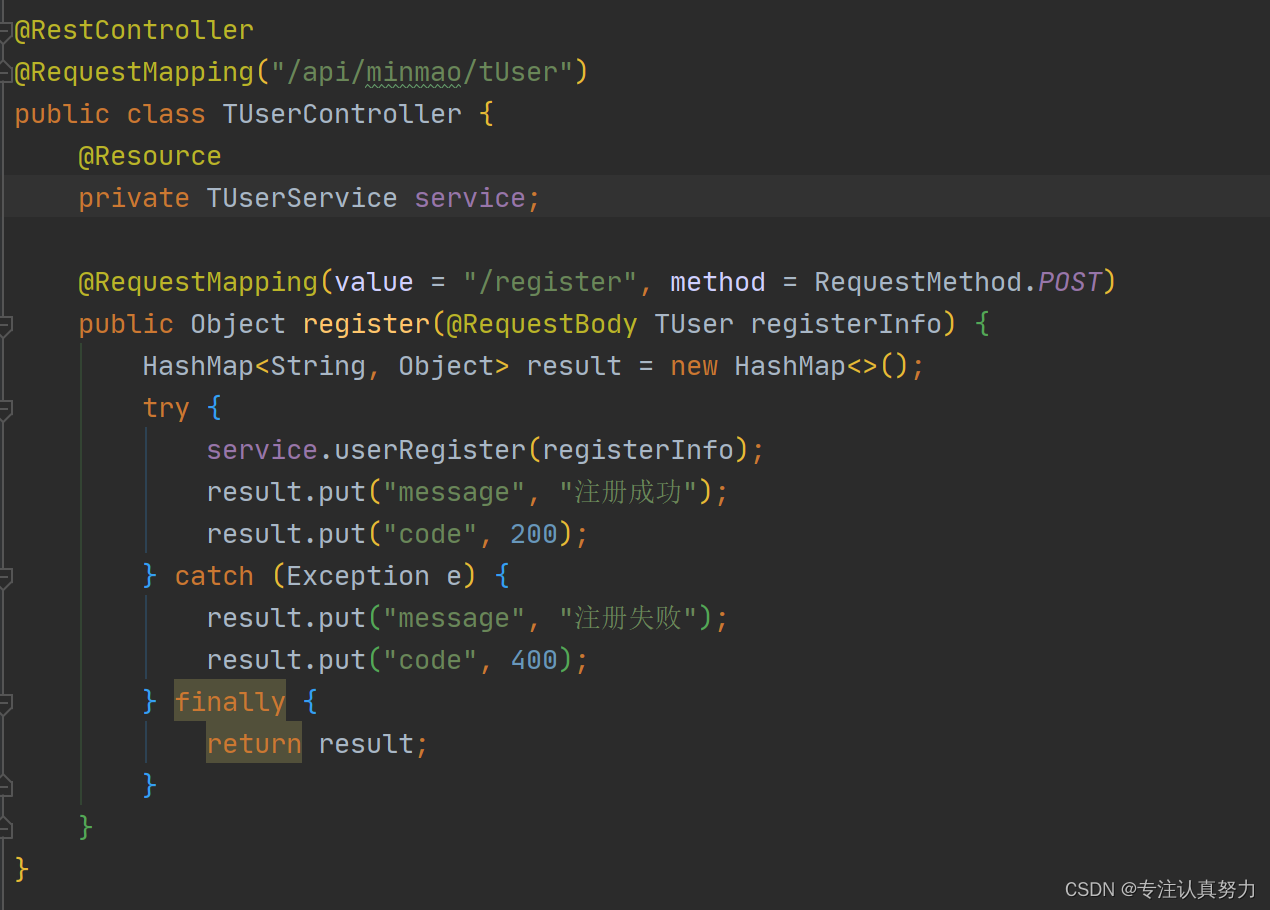Click the service field name in the private declaration

point(470,199)
